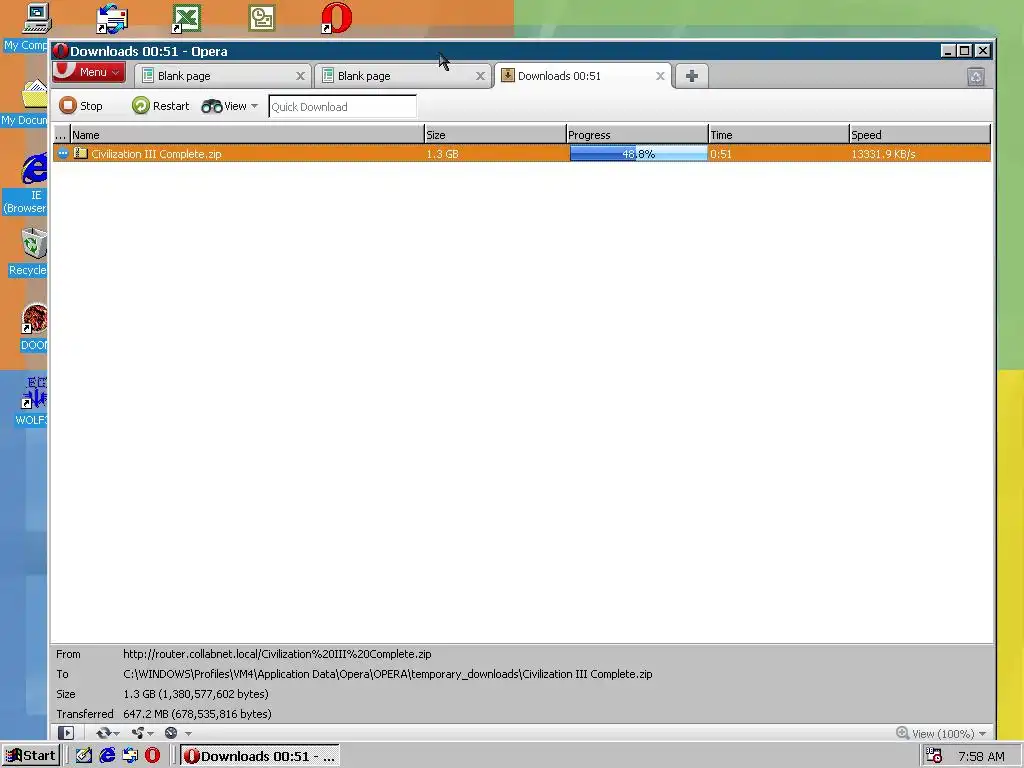The width and height of the screenshot is (1024, 768).
Task: Open a new tab with plus button
Action: coord(692,76)
